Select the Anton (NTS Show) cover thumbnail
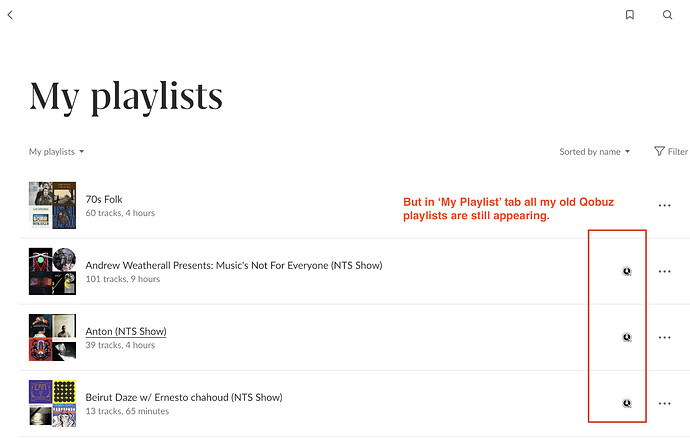This screenshot has width=690, height=438. coord(52,337)
